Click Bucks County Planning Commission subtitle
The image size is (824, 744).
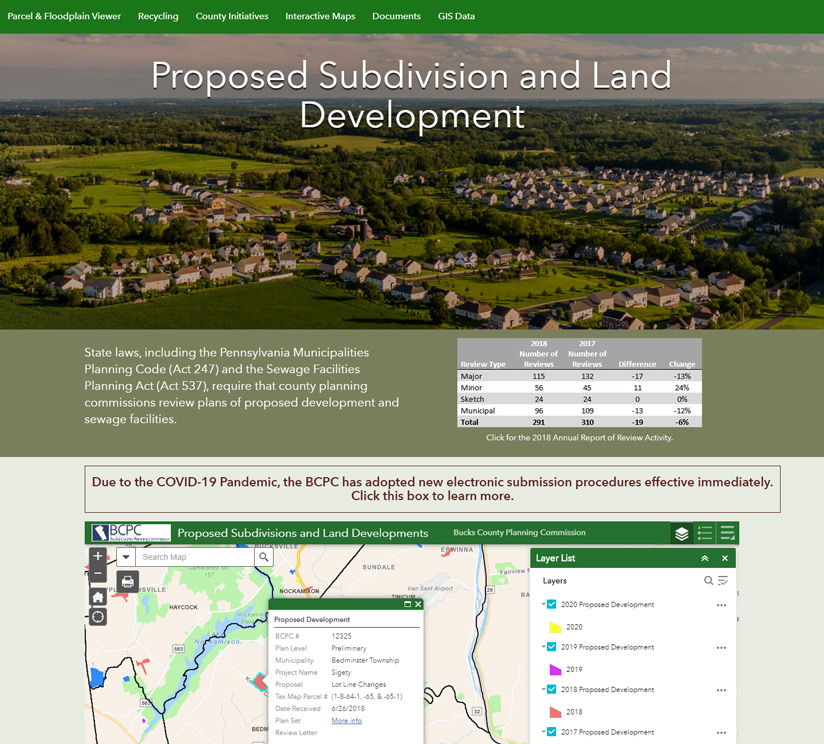point(519,532)
